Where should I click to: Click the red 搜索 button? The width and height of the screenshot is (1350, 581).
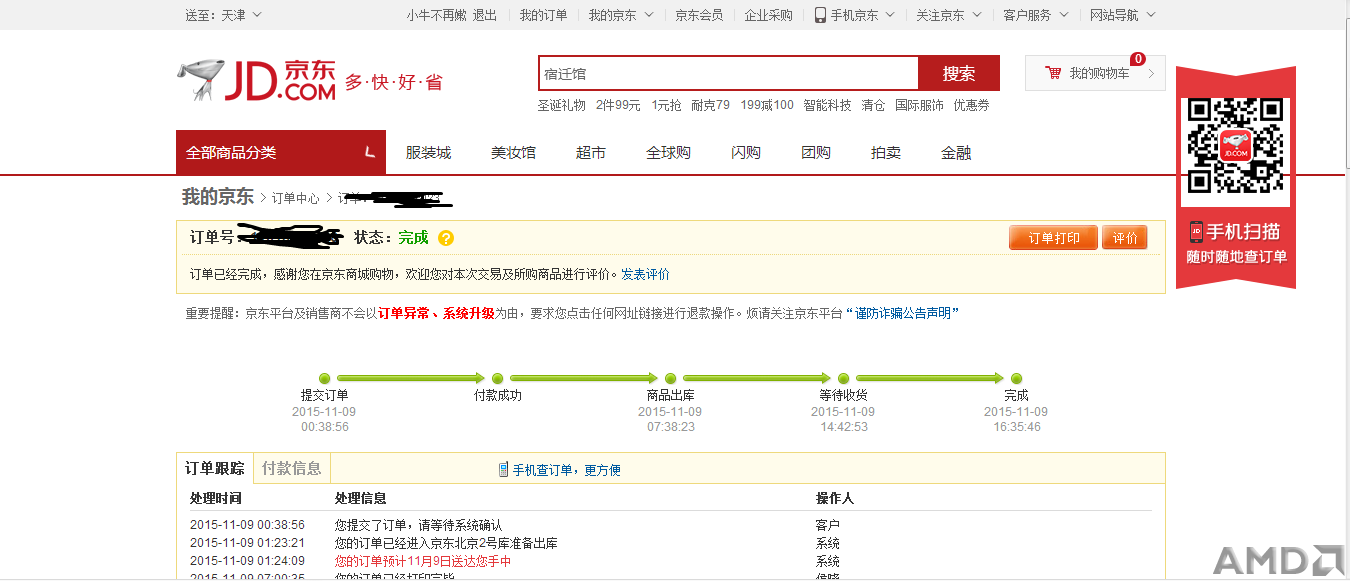[x=959, y=73]
